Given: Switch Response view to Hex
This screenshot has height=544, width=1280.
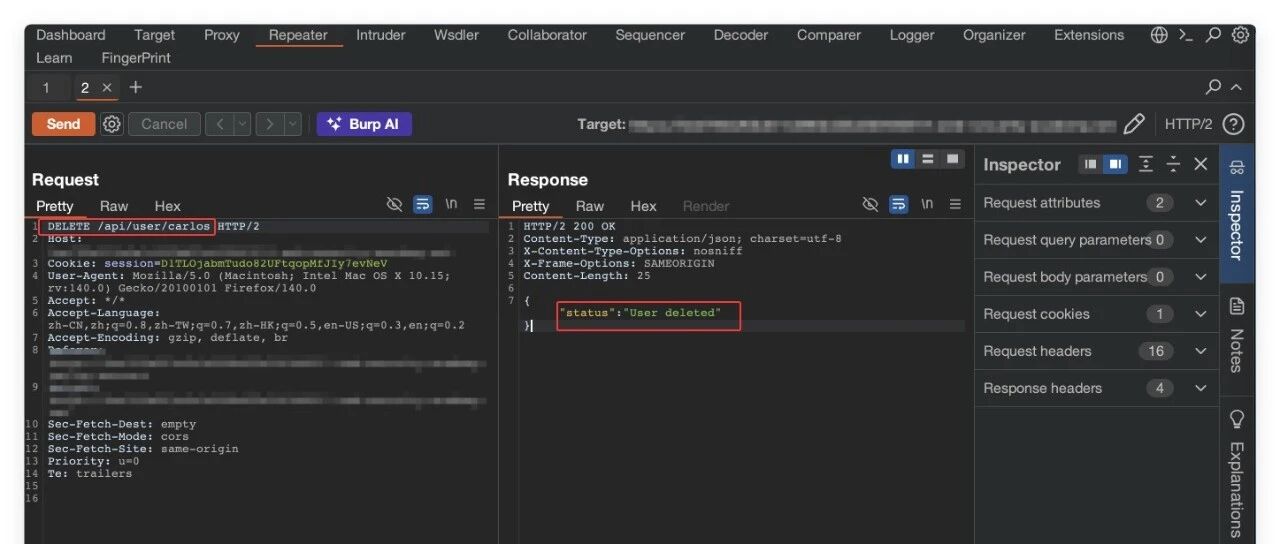Looking at the screenshot, I should (644, 206).
